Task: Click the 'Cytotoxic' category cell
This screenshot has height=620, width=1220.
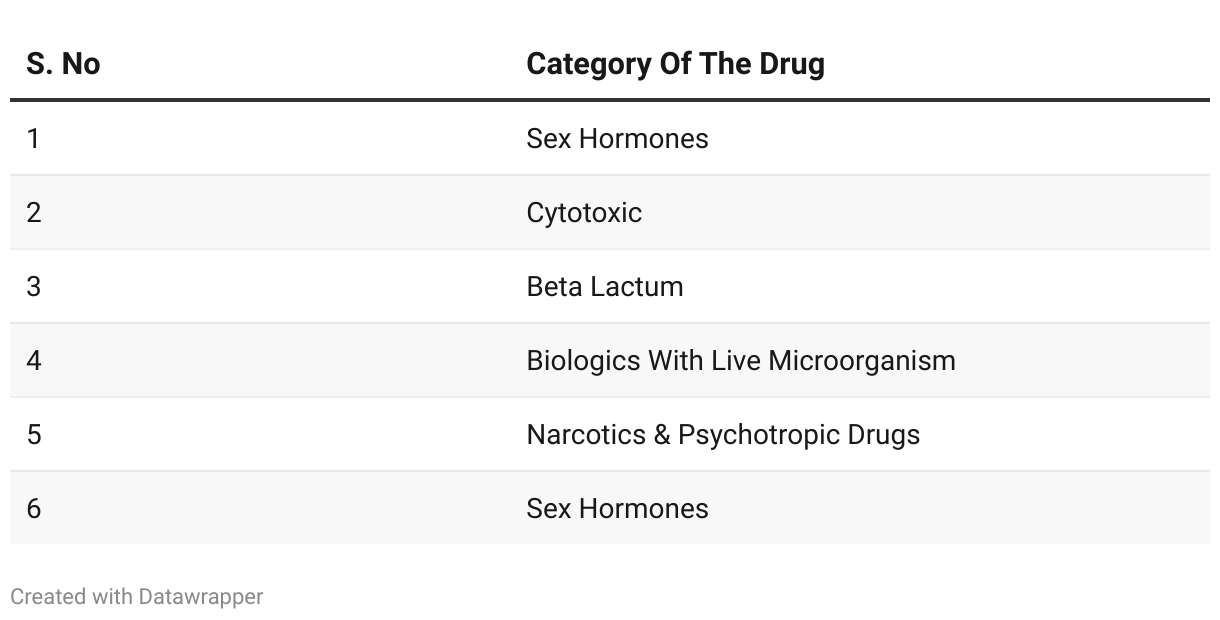Action: pyautogui.click(x=584, y=212)
